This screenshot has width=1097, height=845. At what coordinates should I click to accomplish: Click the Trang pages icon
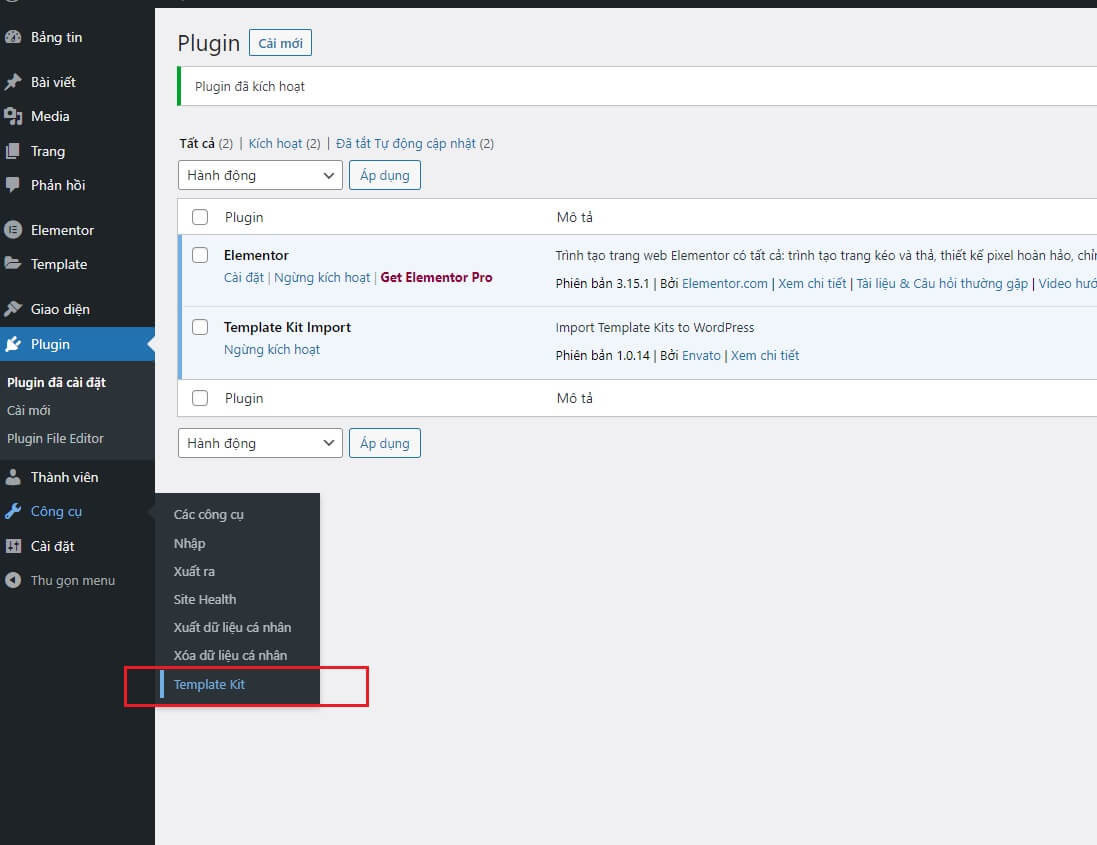pos(13,151)
